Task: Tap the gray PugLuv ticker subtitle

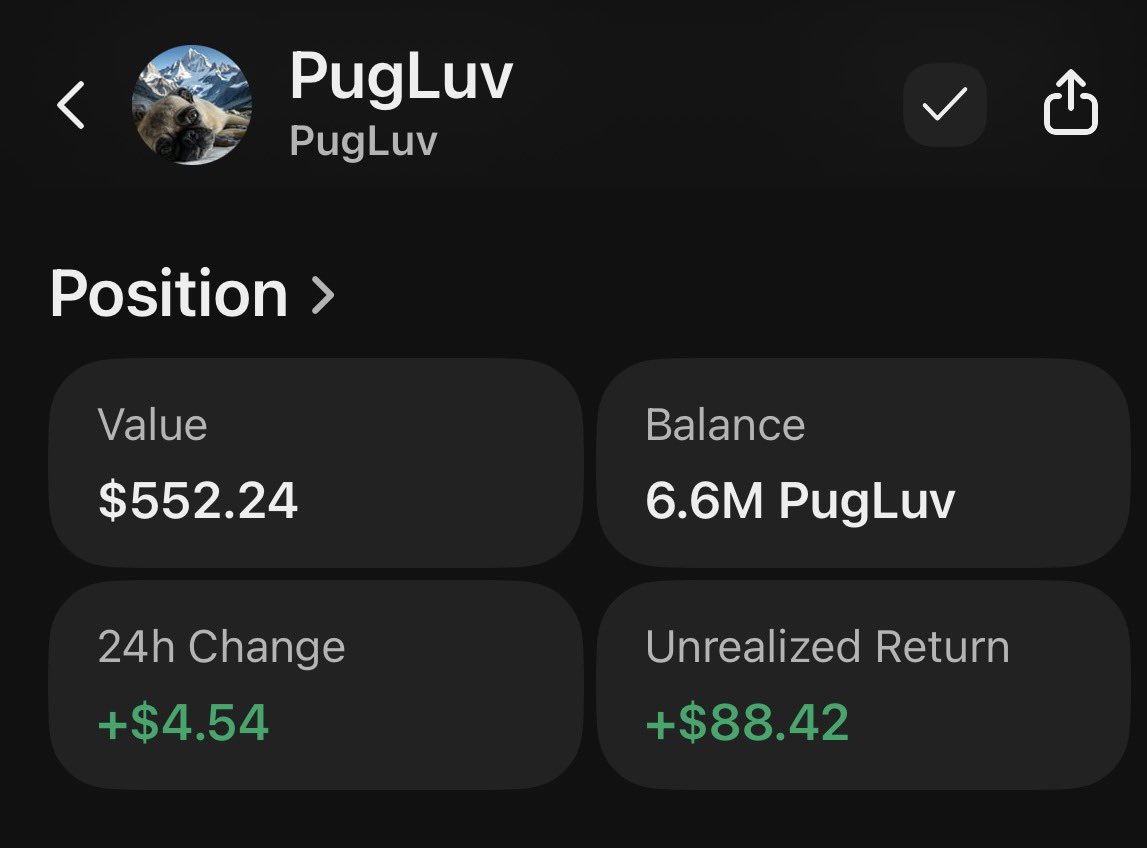Action: pos(363,141)
